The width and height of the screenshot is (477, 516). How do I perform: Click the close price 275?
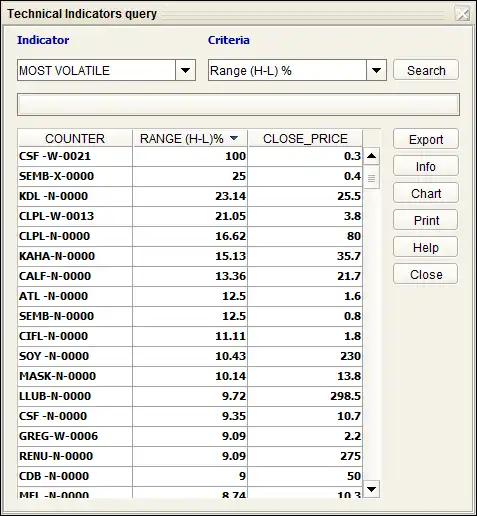coord(351,456)
